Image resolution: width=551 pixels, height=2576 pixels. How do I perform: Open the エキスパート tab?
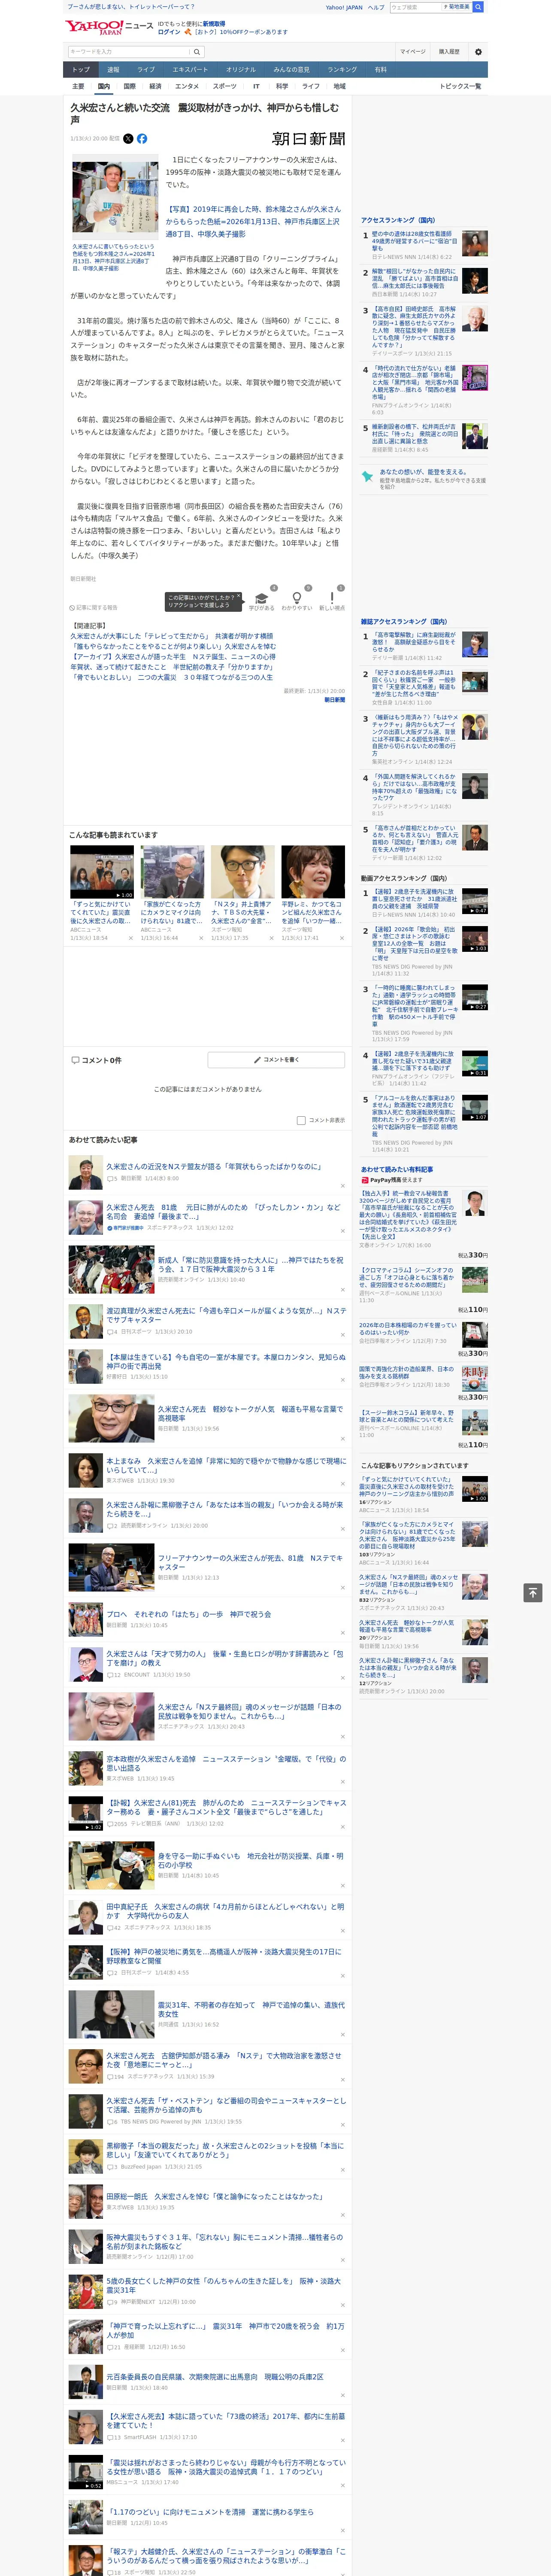pyautogui.click(x=190, y=70)
